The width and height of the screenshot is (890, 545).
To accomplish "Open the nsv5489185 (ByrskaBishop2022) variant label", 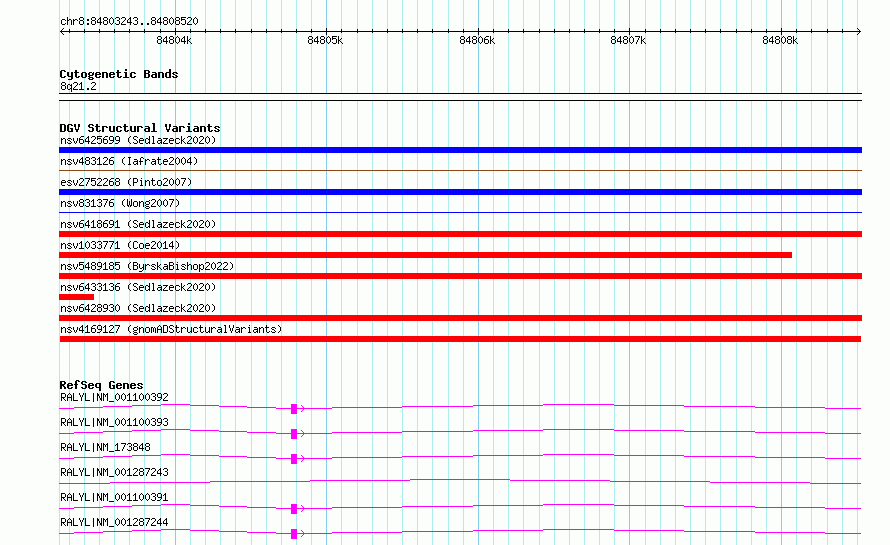I will pyautogui.click(x=147, y=266).
